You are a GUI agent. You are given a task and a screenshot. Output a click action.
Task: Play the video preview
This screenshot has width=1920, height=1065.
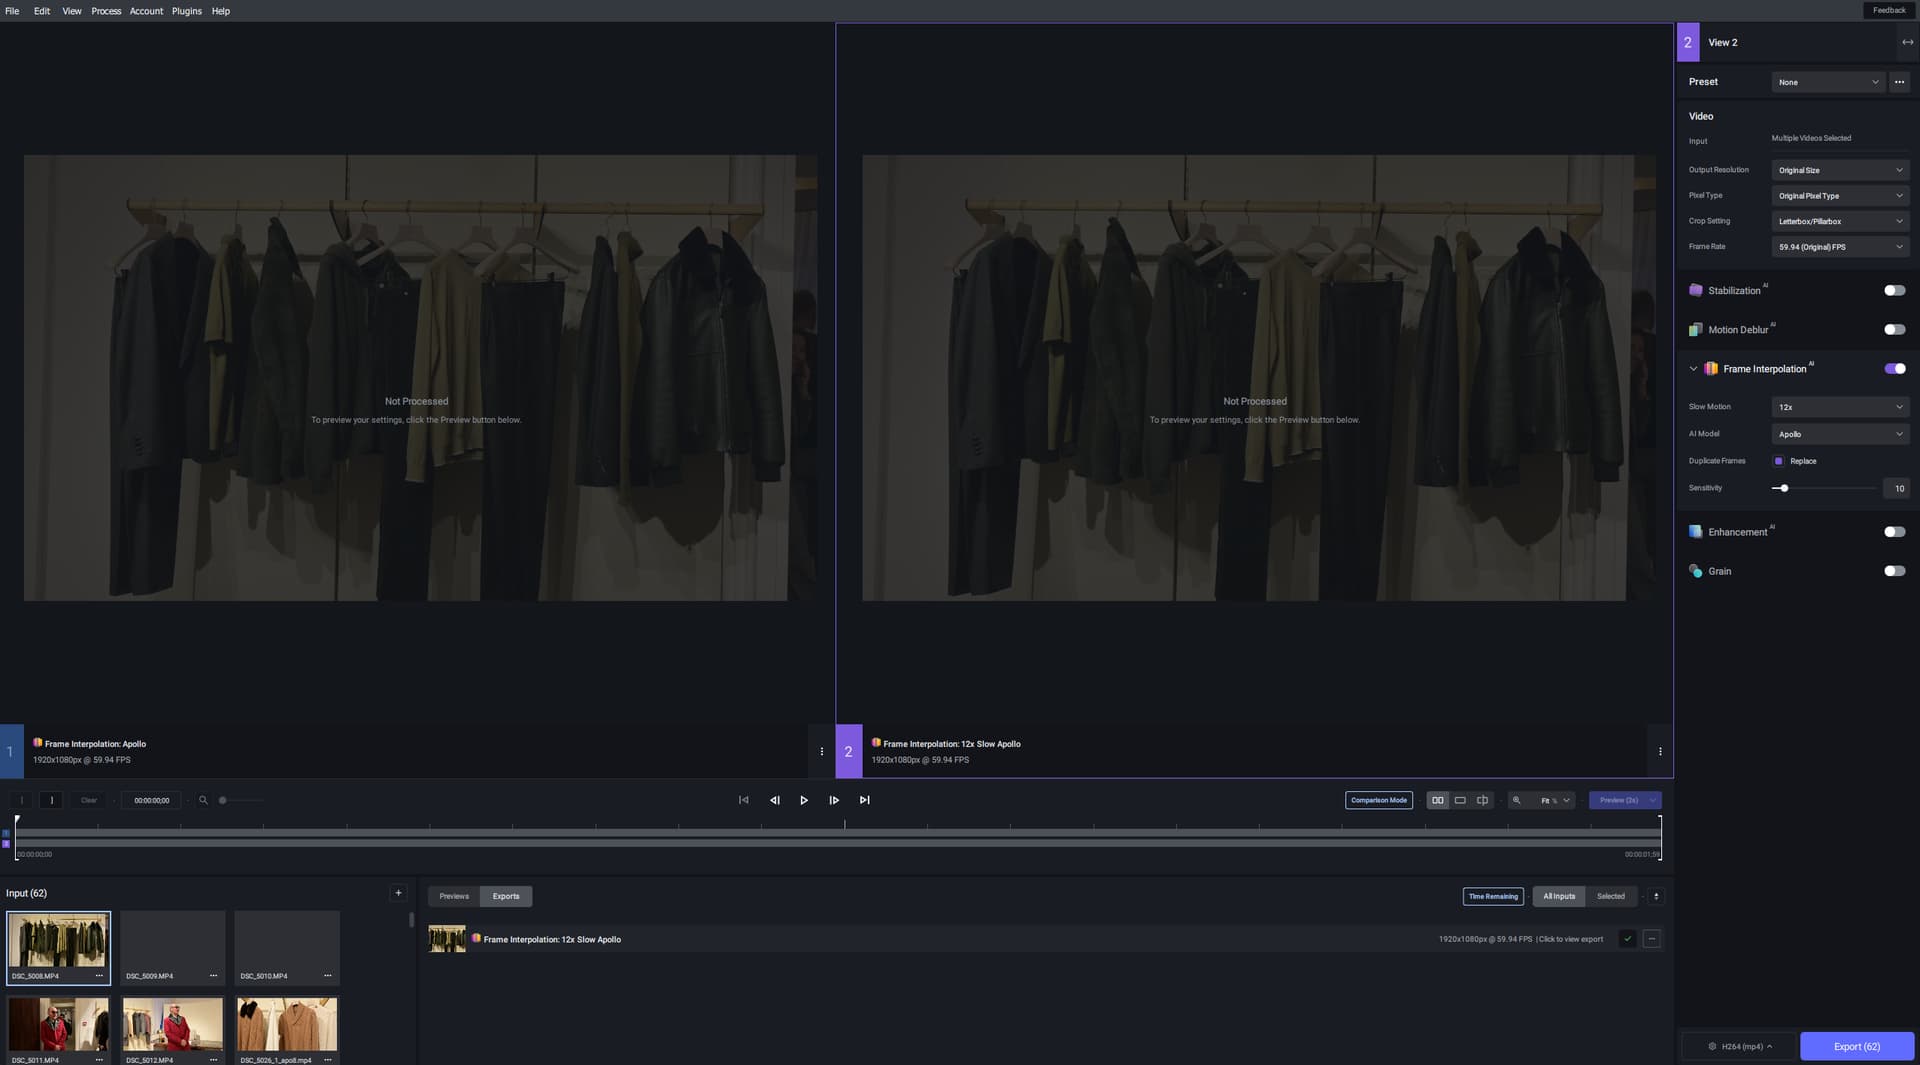tap(804, 800)
